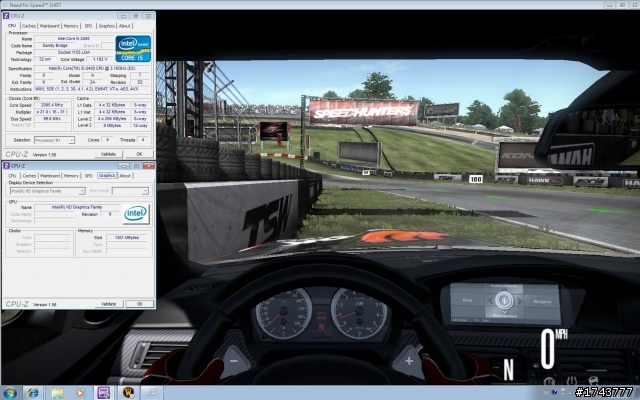Click Validate in lower CPU-Z window
The width and height of the screenshot is (640, 400).
click(108, 304)
